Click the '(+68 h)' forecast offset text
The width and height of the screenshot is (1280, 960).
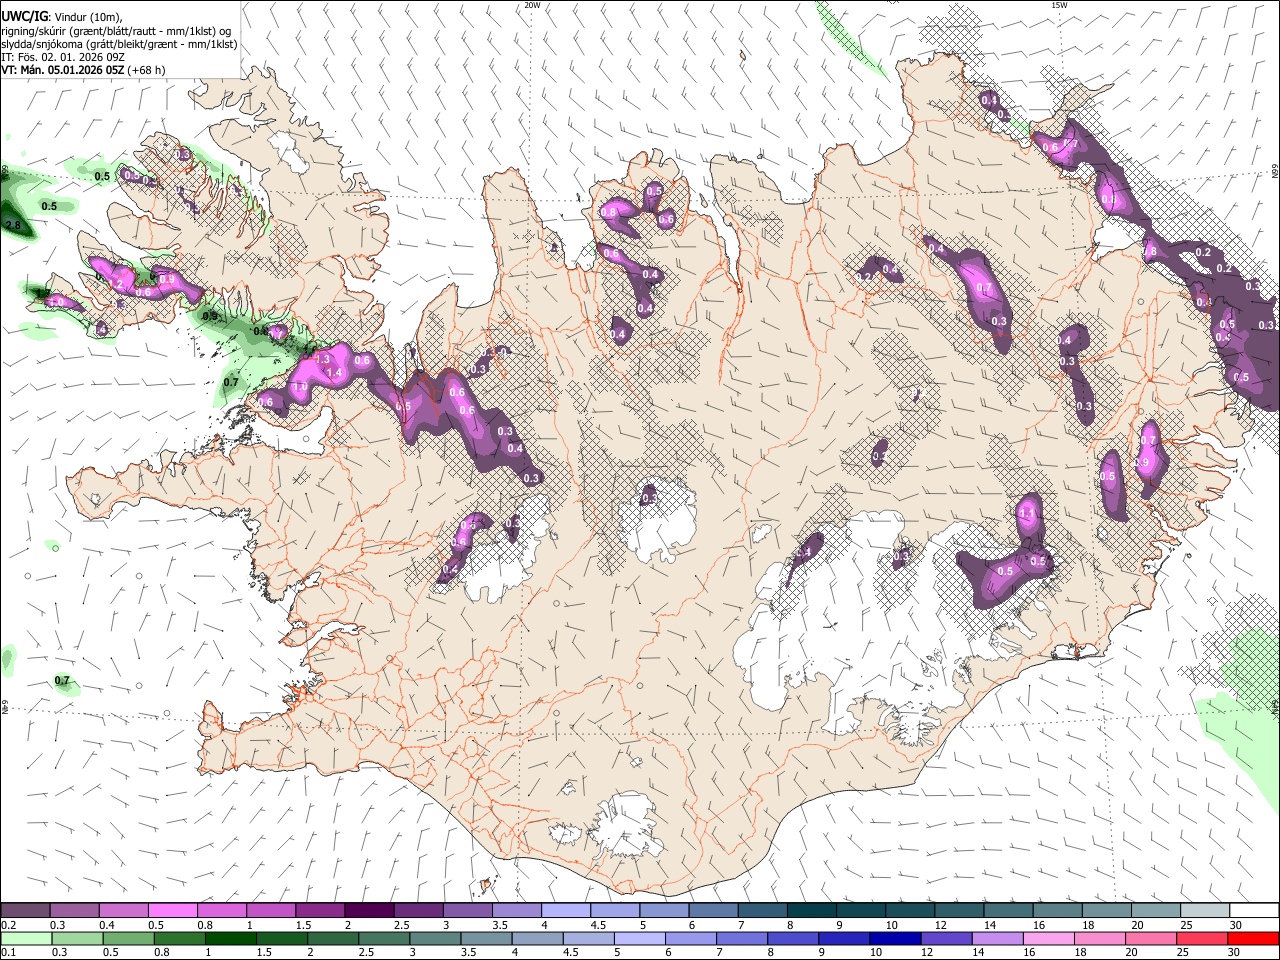pos(146,70)
